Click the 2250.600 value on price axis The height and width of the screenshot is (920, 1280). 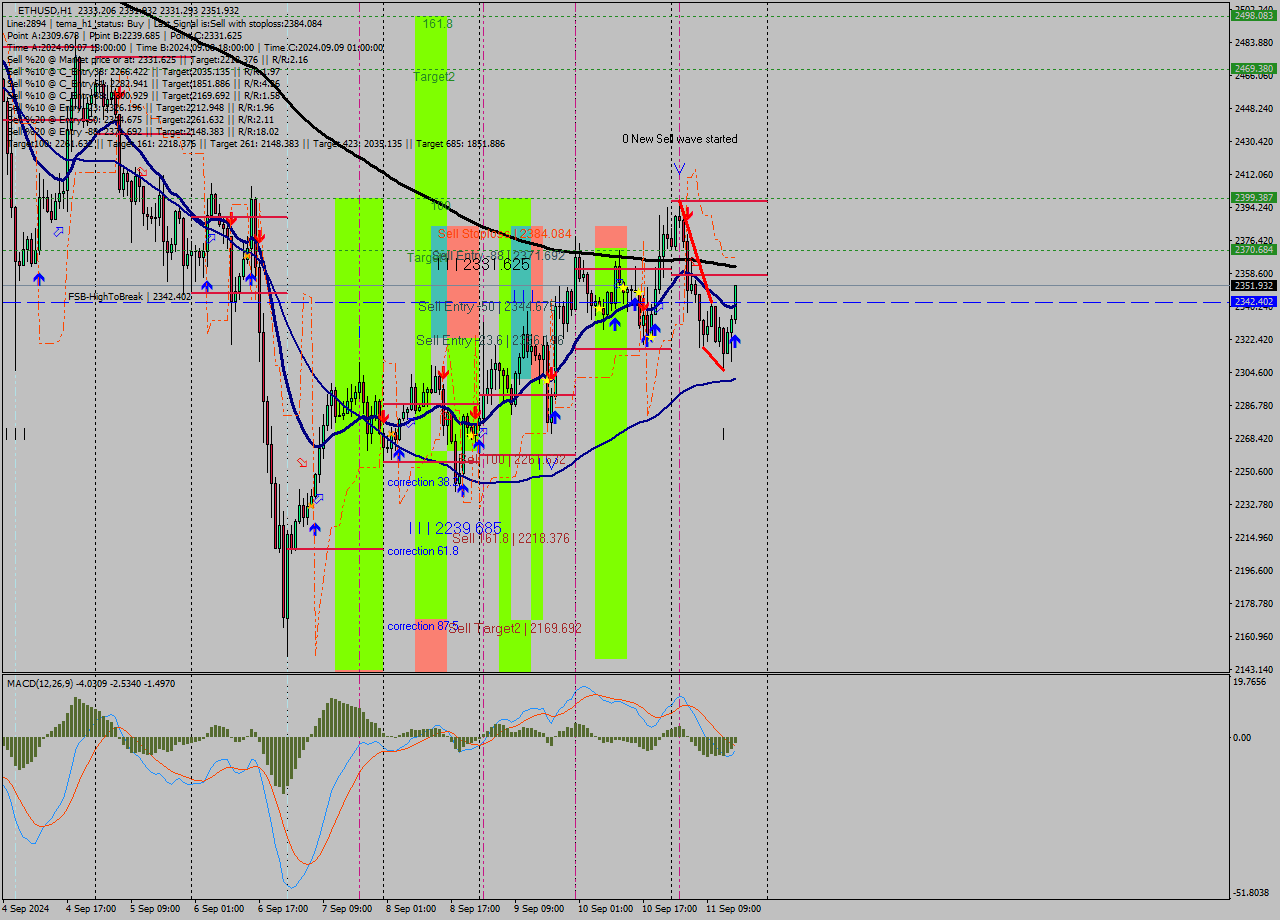[1253, 471]
